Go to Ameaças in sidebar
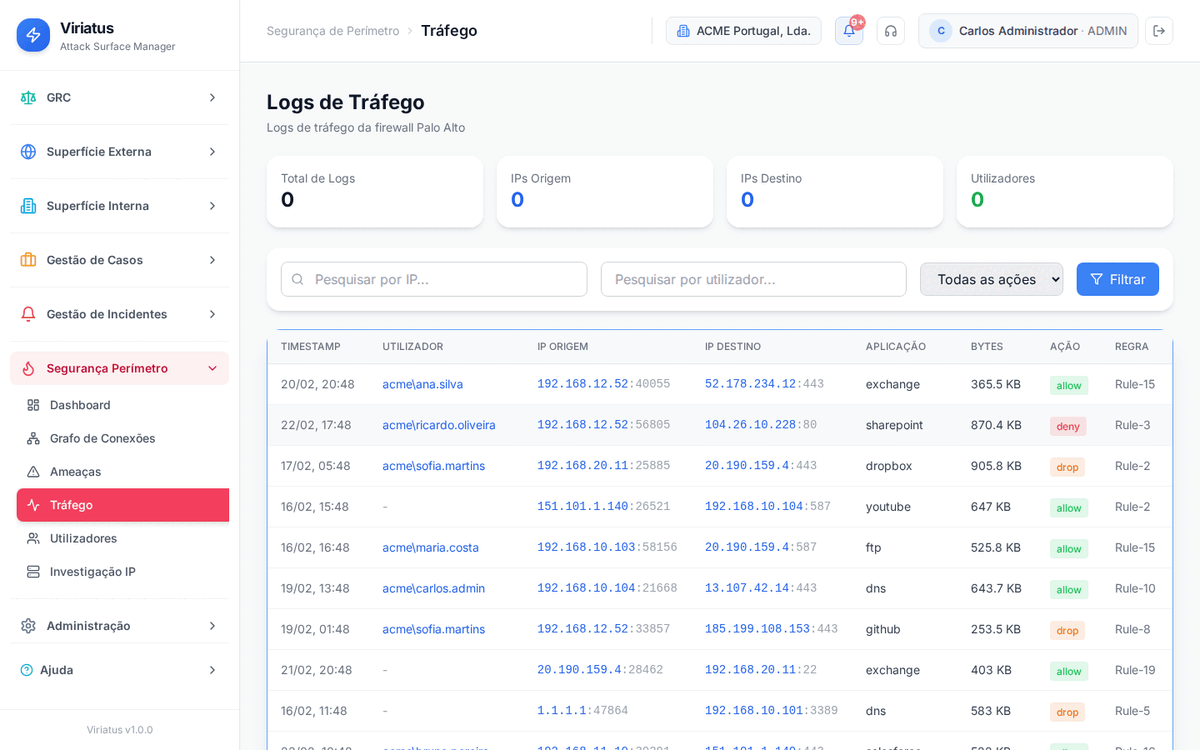This screenshot has width=1200, height=750. (x=75, y=472)
